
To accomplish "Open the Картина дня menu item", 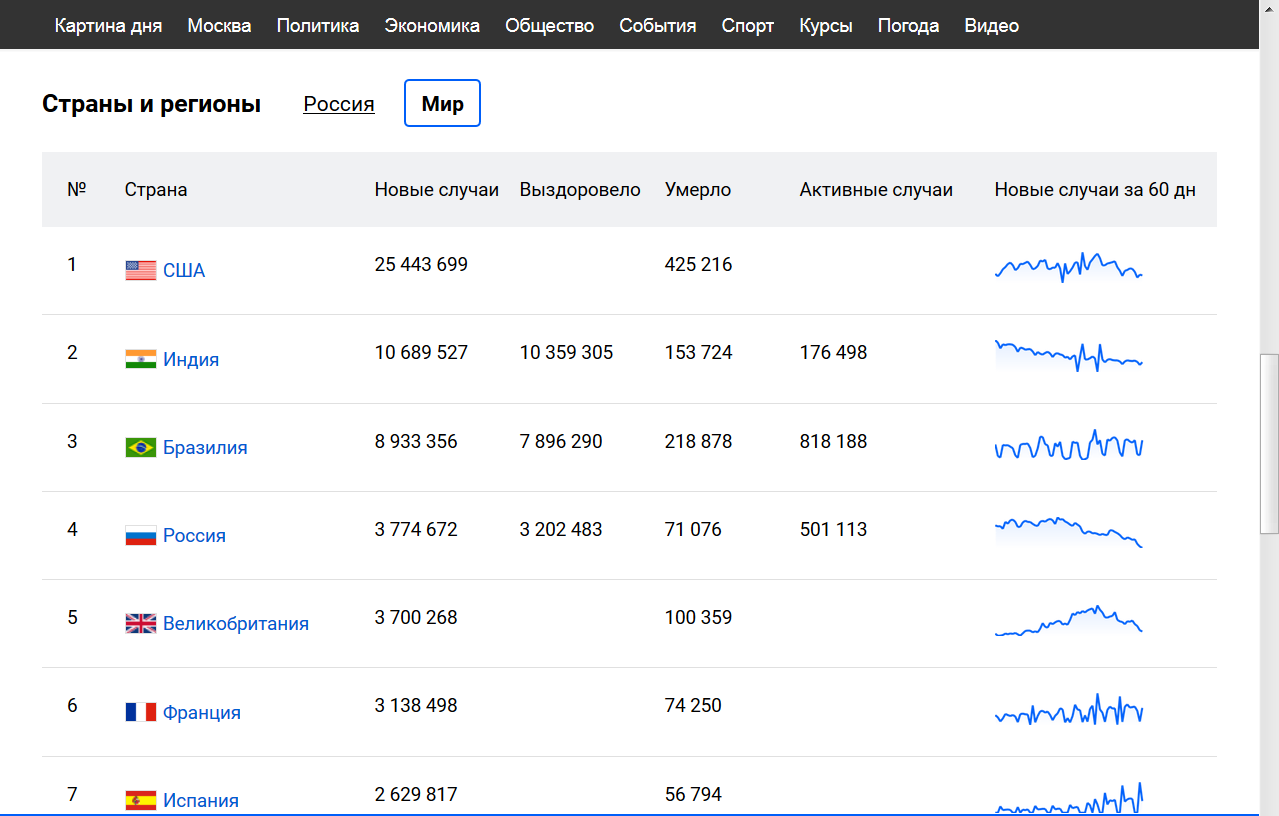I will coord(108,26).
